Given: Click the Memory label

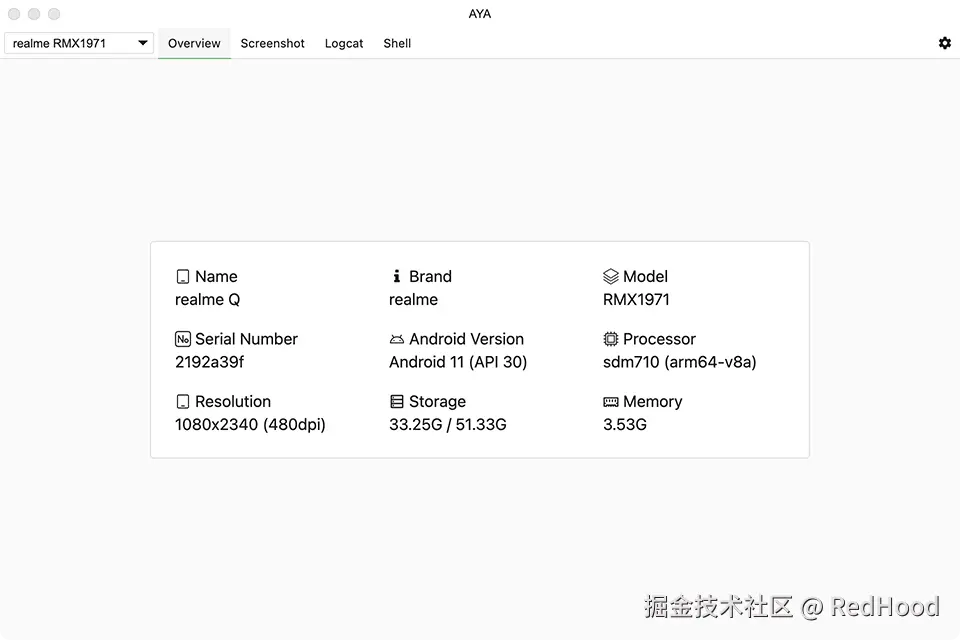Looking at the screenshot, I should 653,401.
